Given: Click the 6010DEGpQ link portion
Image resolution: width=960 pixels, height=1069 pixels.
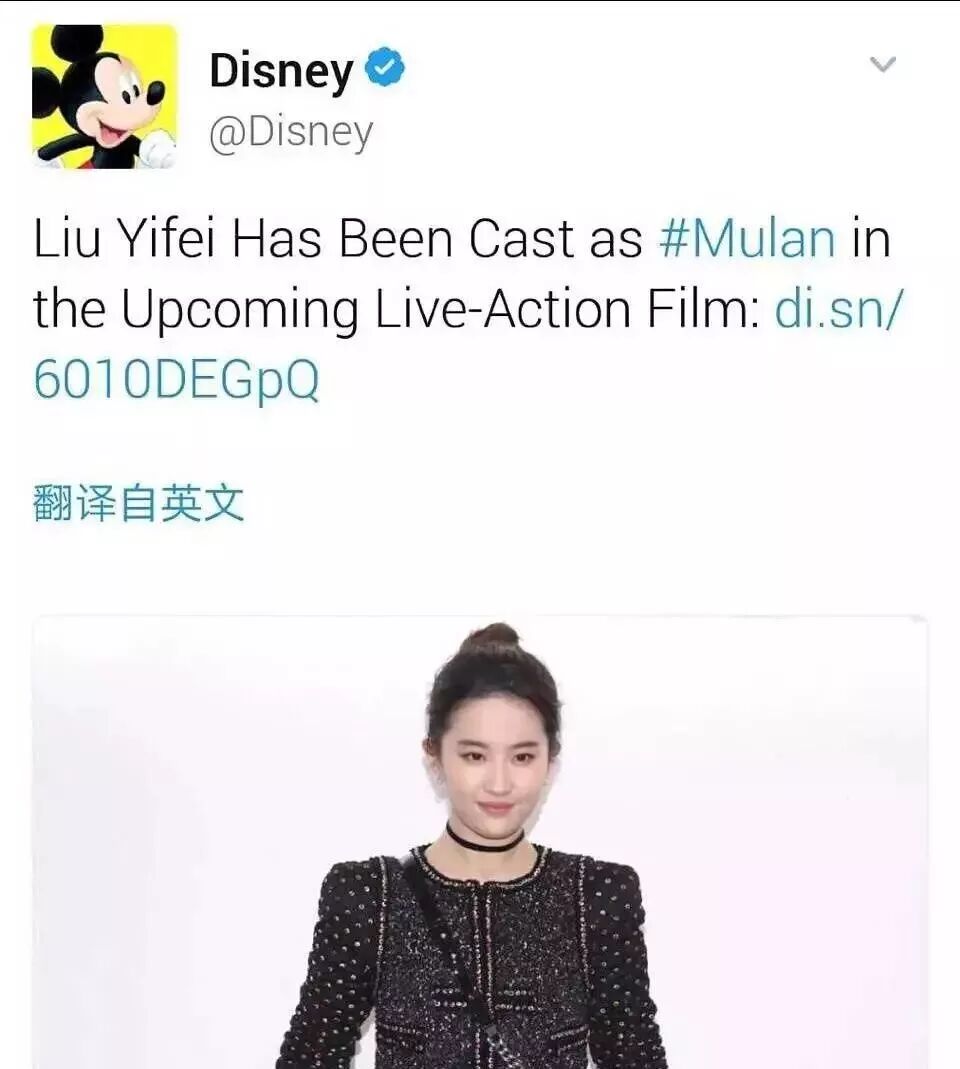Looking at the screenshot, I should tap(176, 380).
